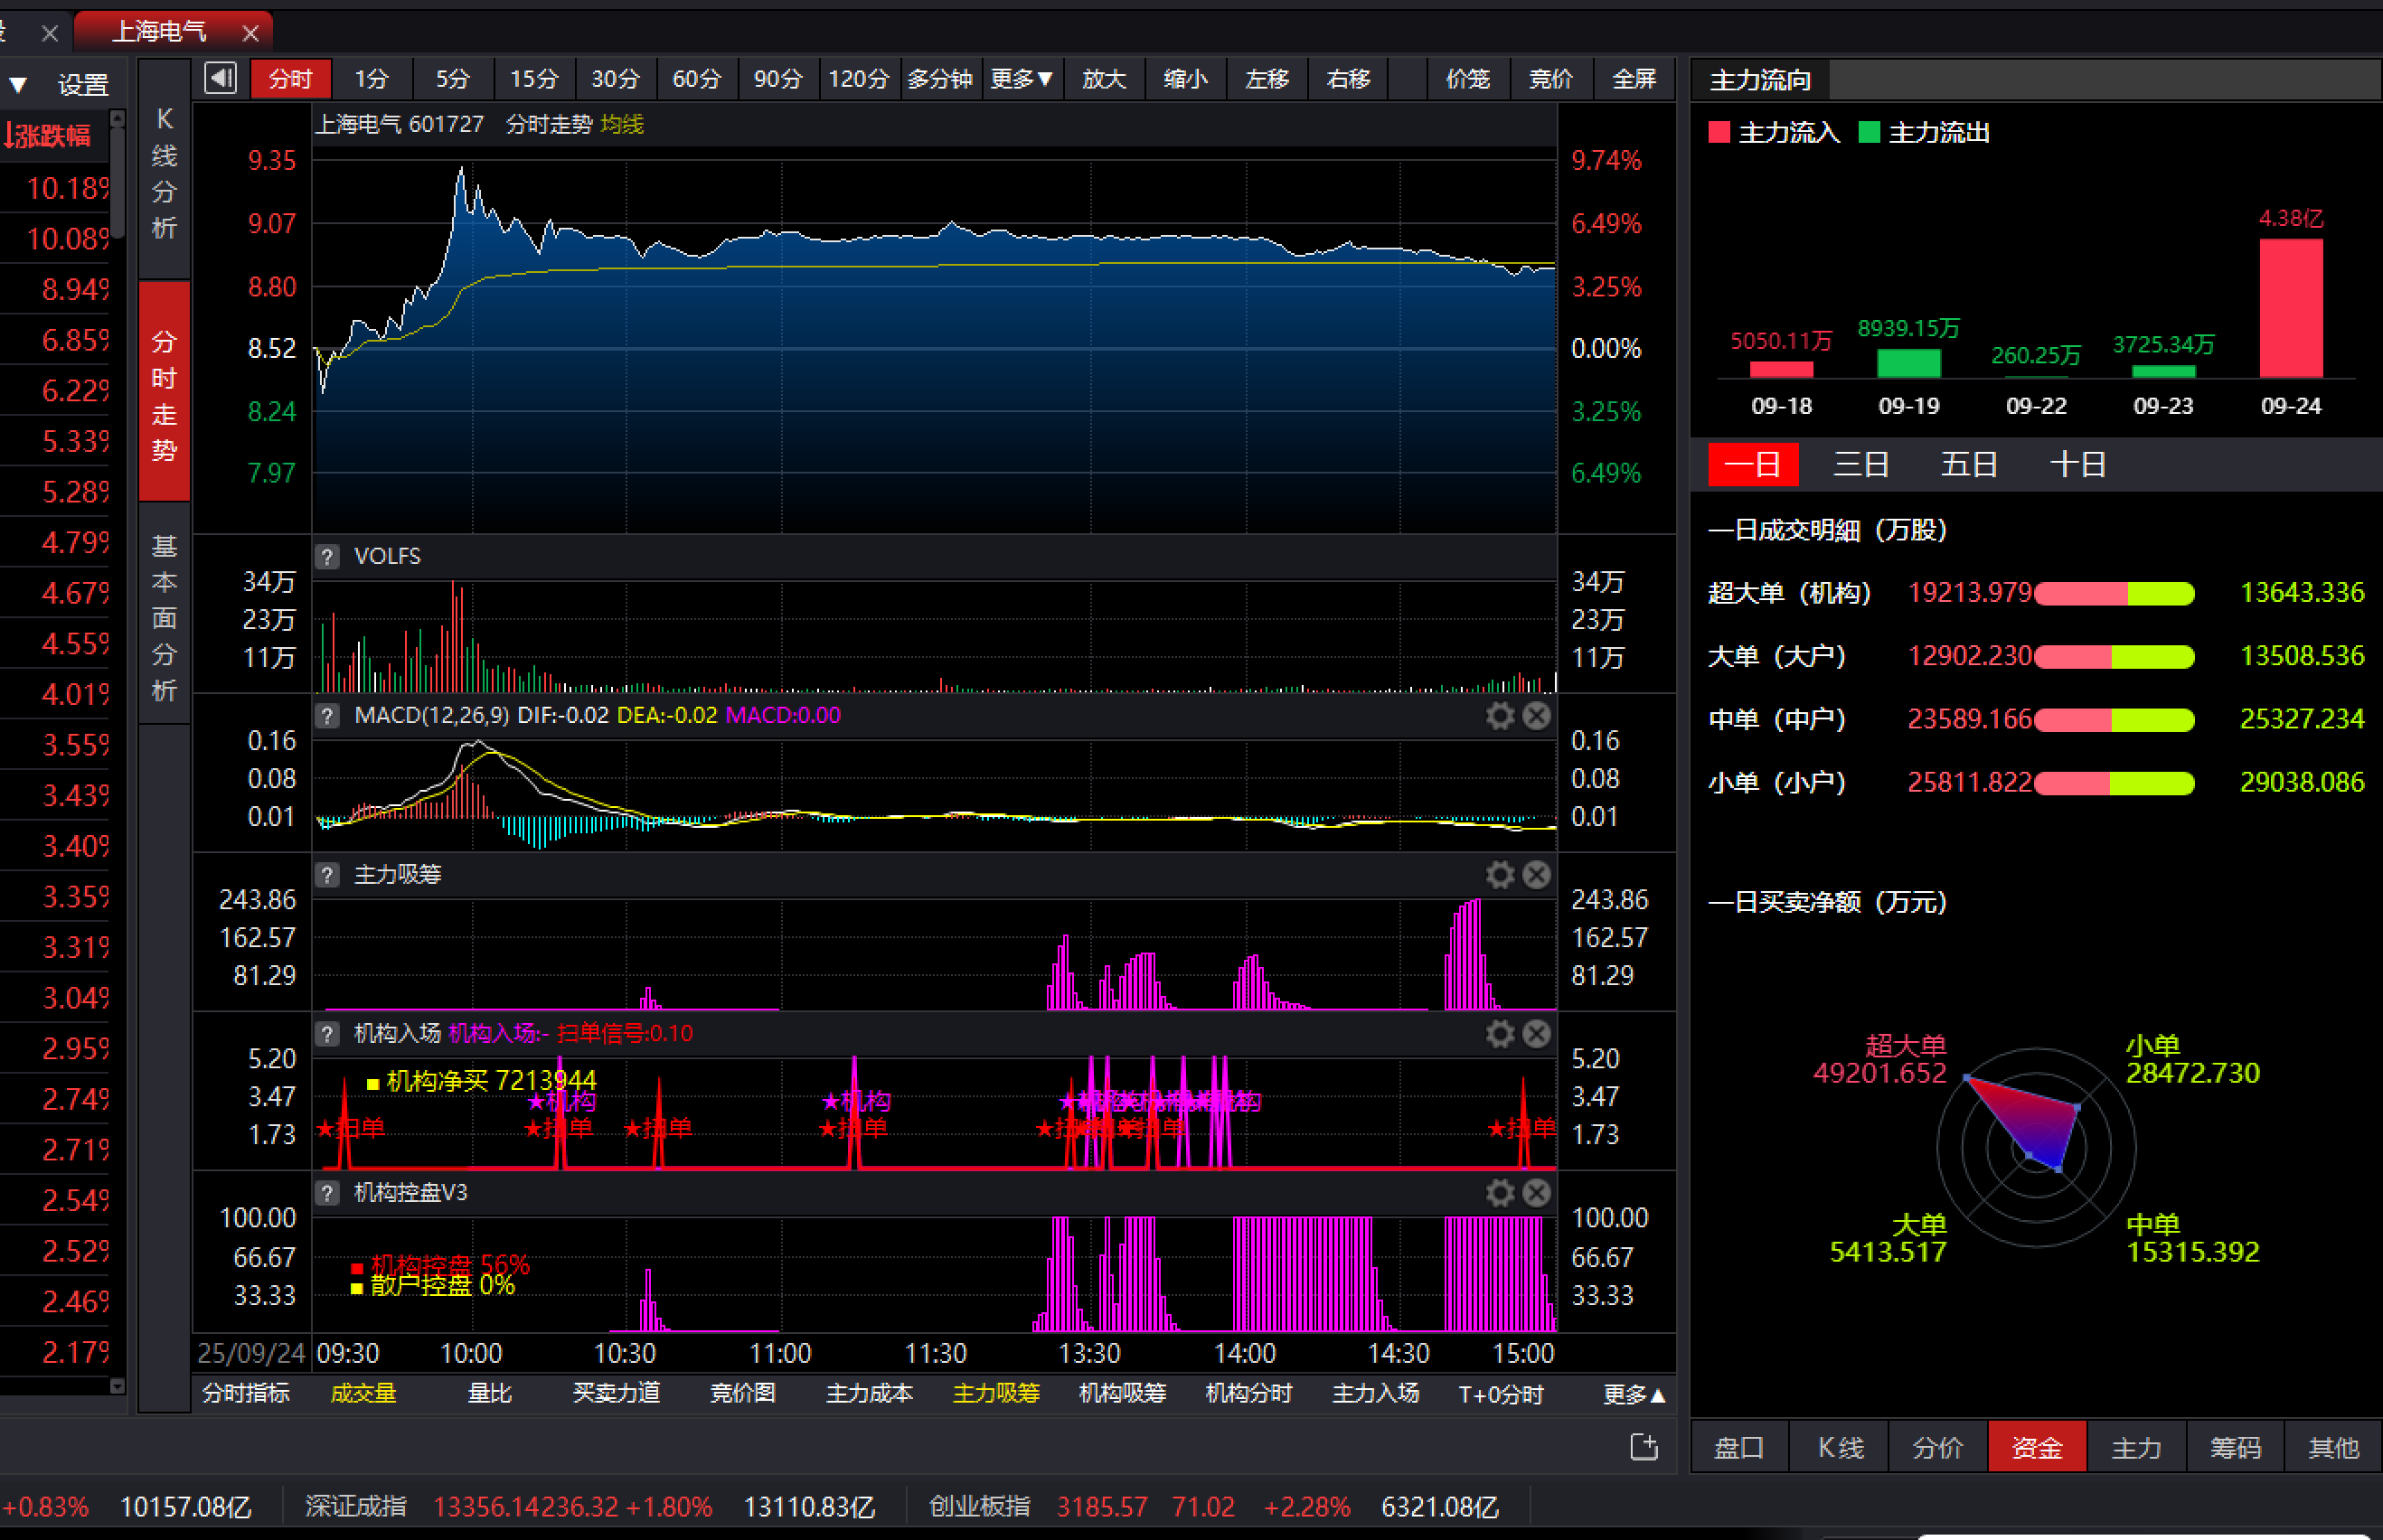
Task: Zoom out with 缩小 button
Action: (1185, 78)
